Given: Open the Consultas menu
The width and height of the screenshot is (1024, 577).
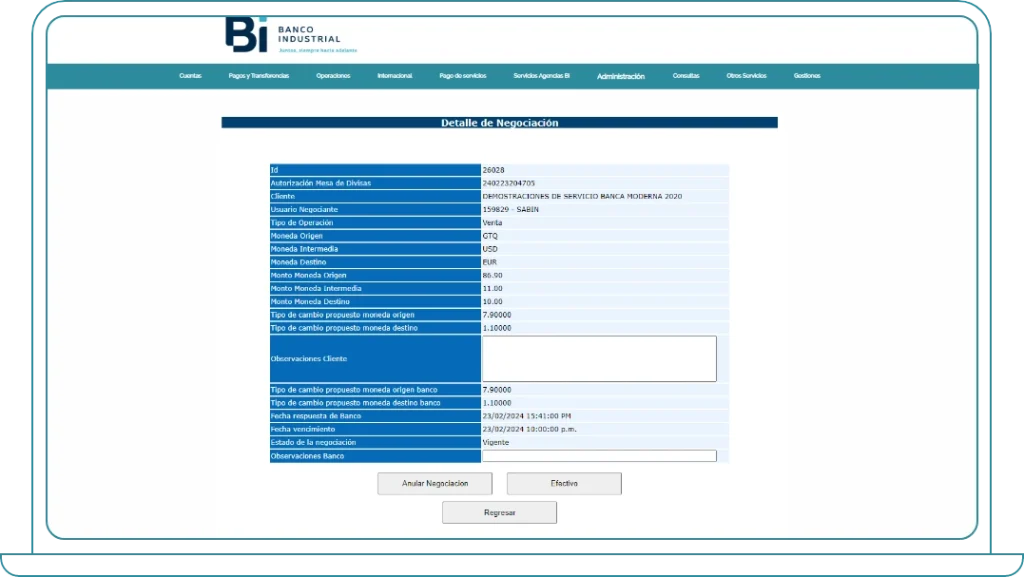Looking at the screenshot, I should 686,76.
